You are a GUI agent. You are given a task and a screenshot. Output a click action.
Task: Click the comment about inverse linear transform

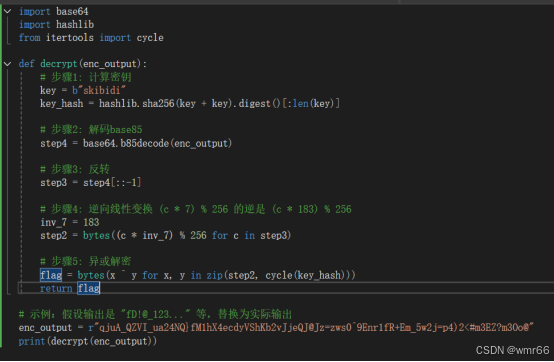(196, 209)
